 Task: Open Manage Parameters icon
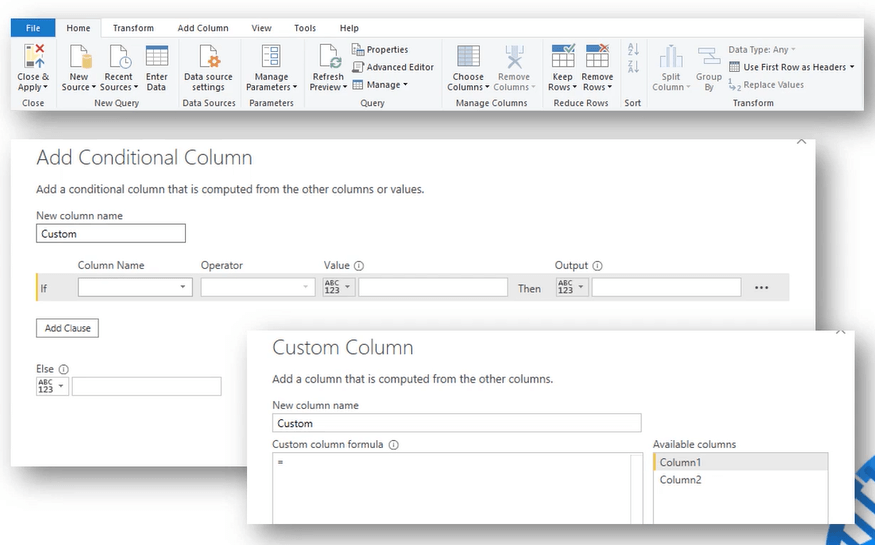coord(271,56)
